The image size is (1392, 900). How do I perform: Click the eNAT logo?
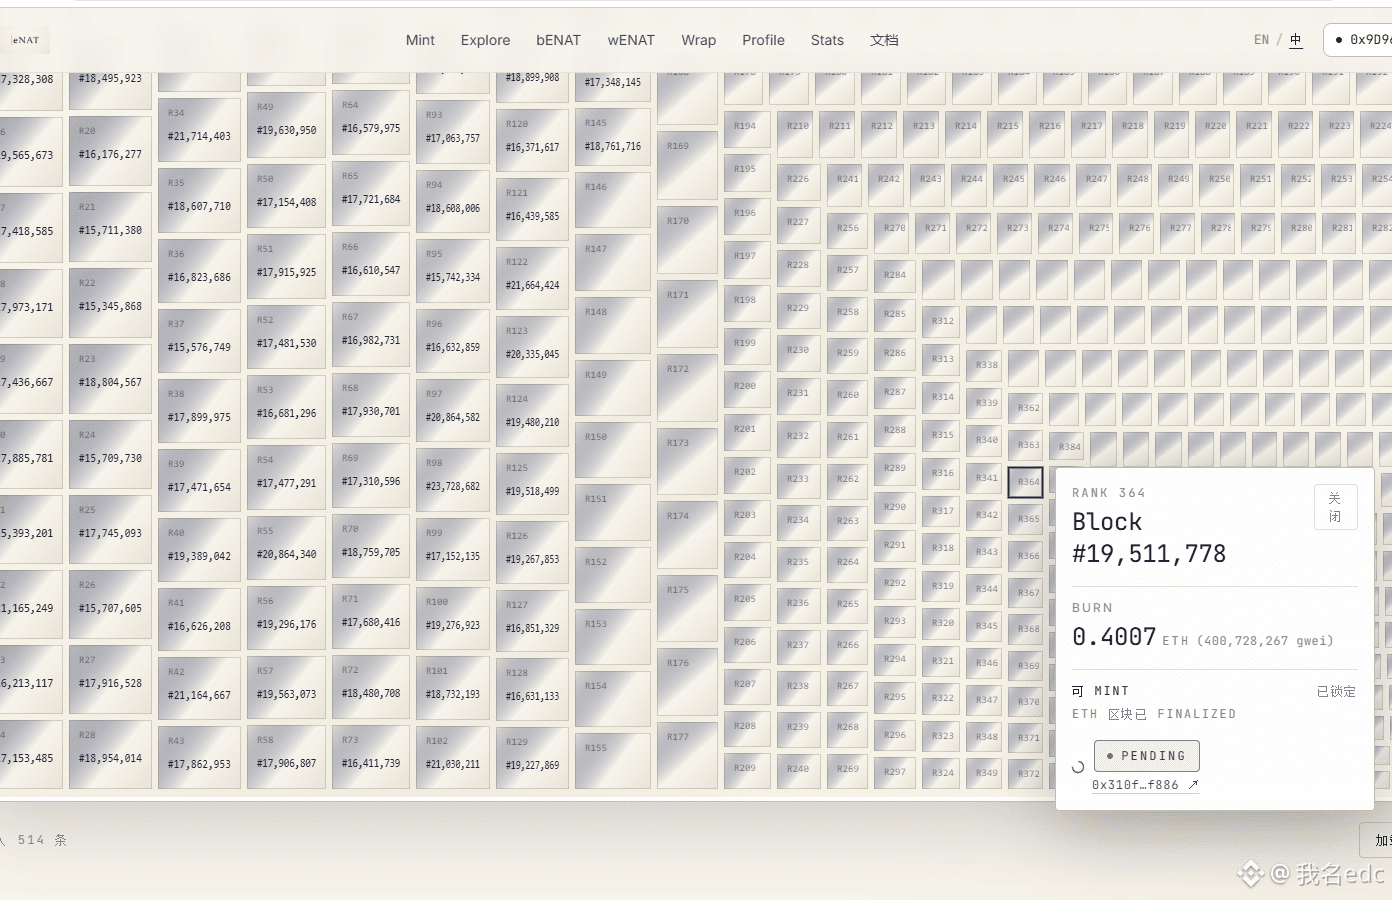click(27, 40)
